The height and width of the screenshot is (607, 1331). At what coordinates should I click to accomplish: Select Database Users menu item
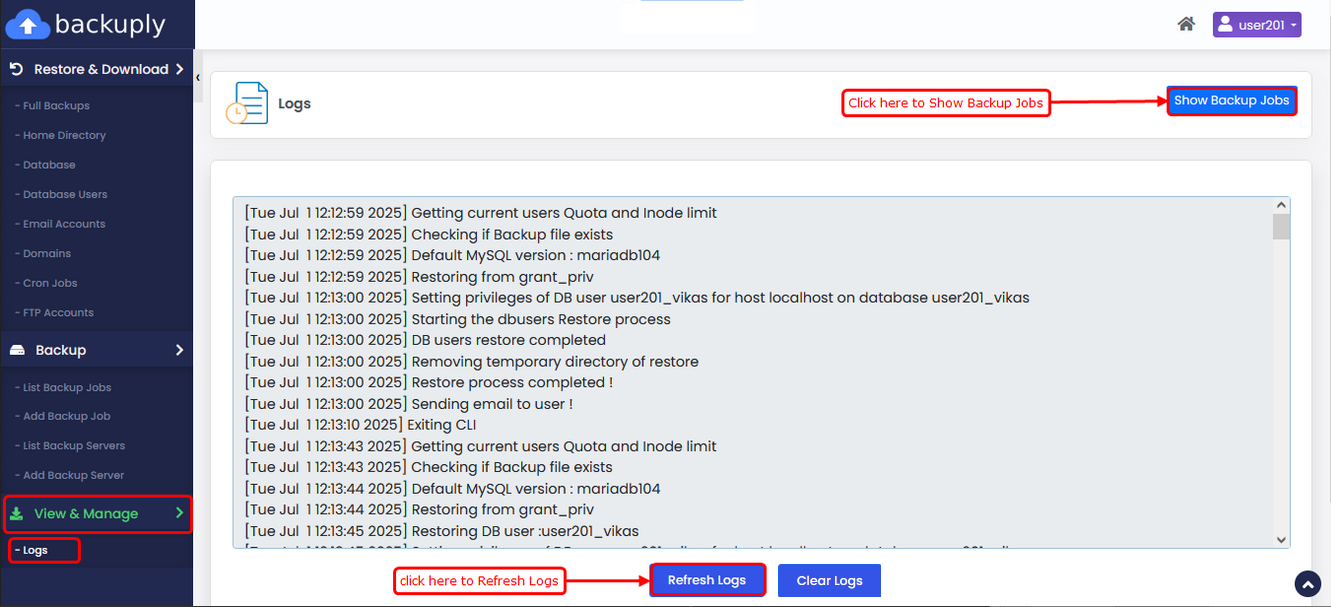pos(65,194)
